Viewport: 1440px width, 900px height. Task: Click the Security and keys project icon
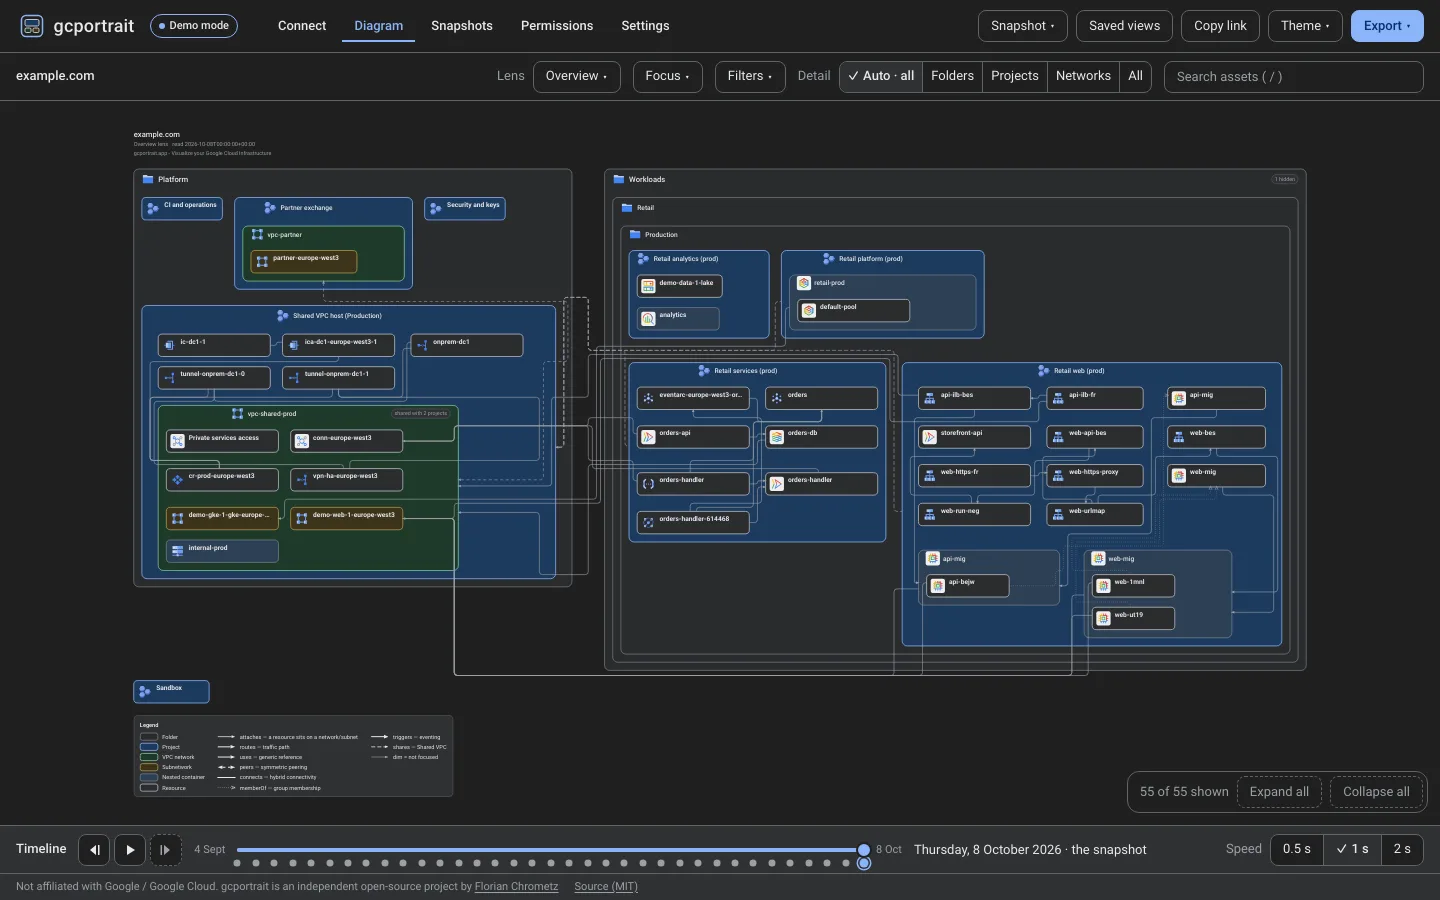(436, 208)
